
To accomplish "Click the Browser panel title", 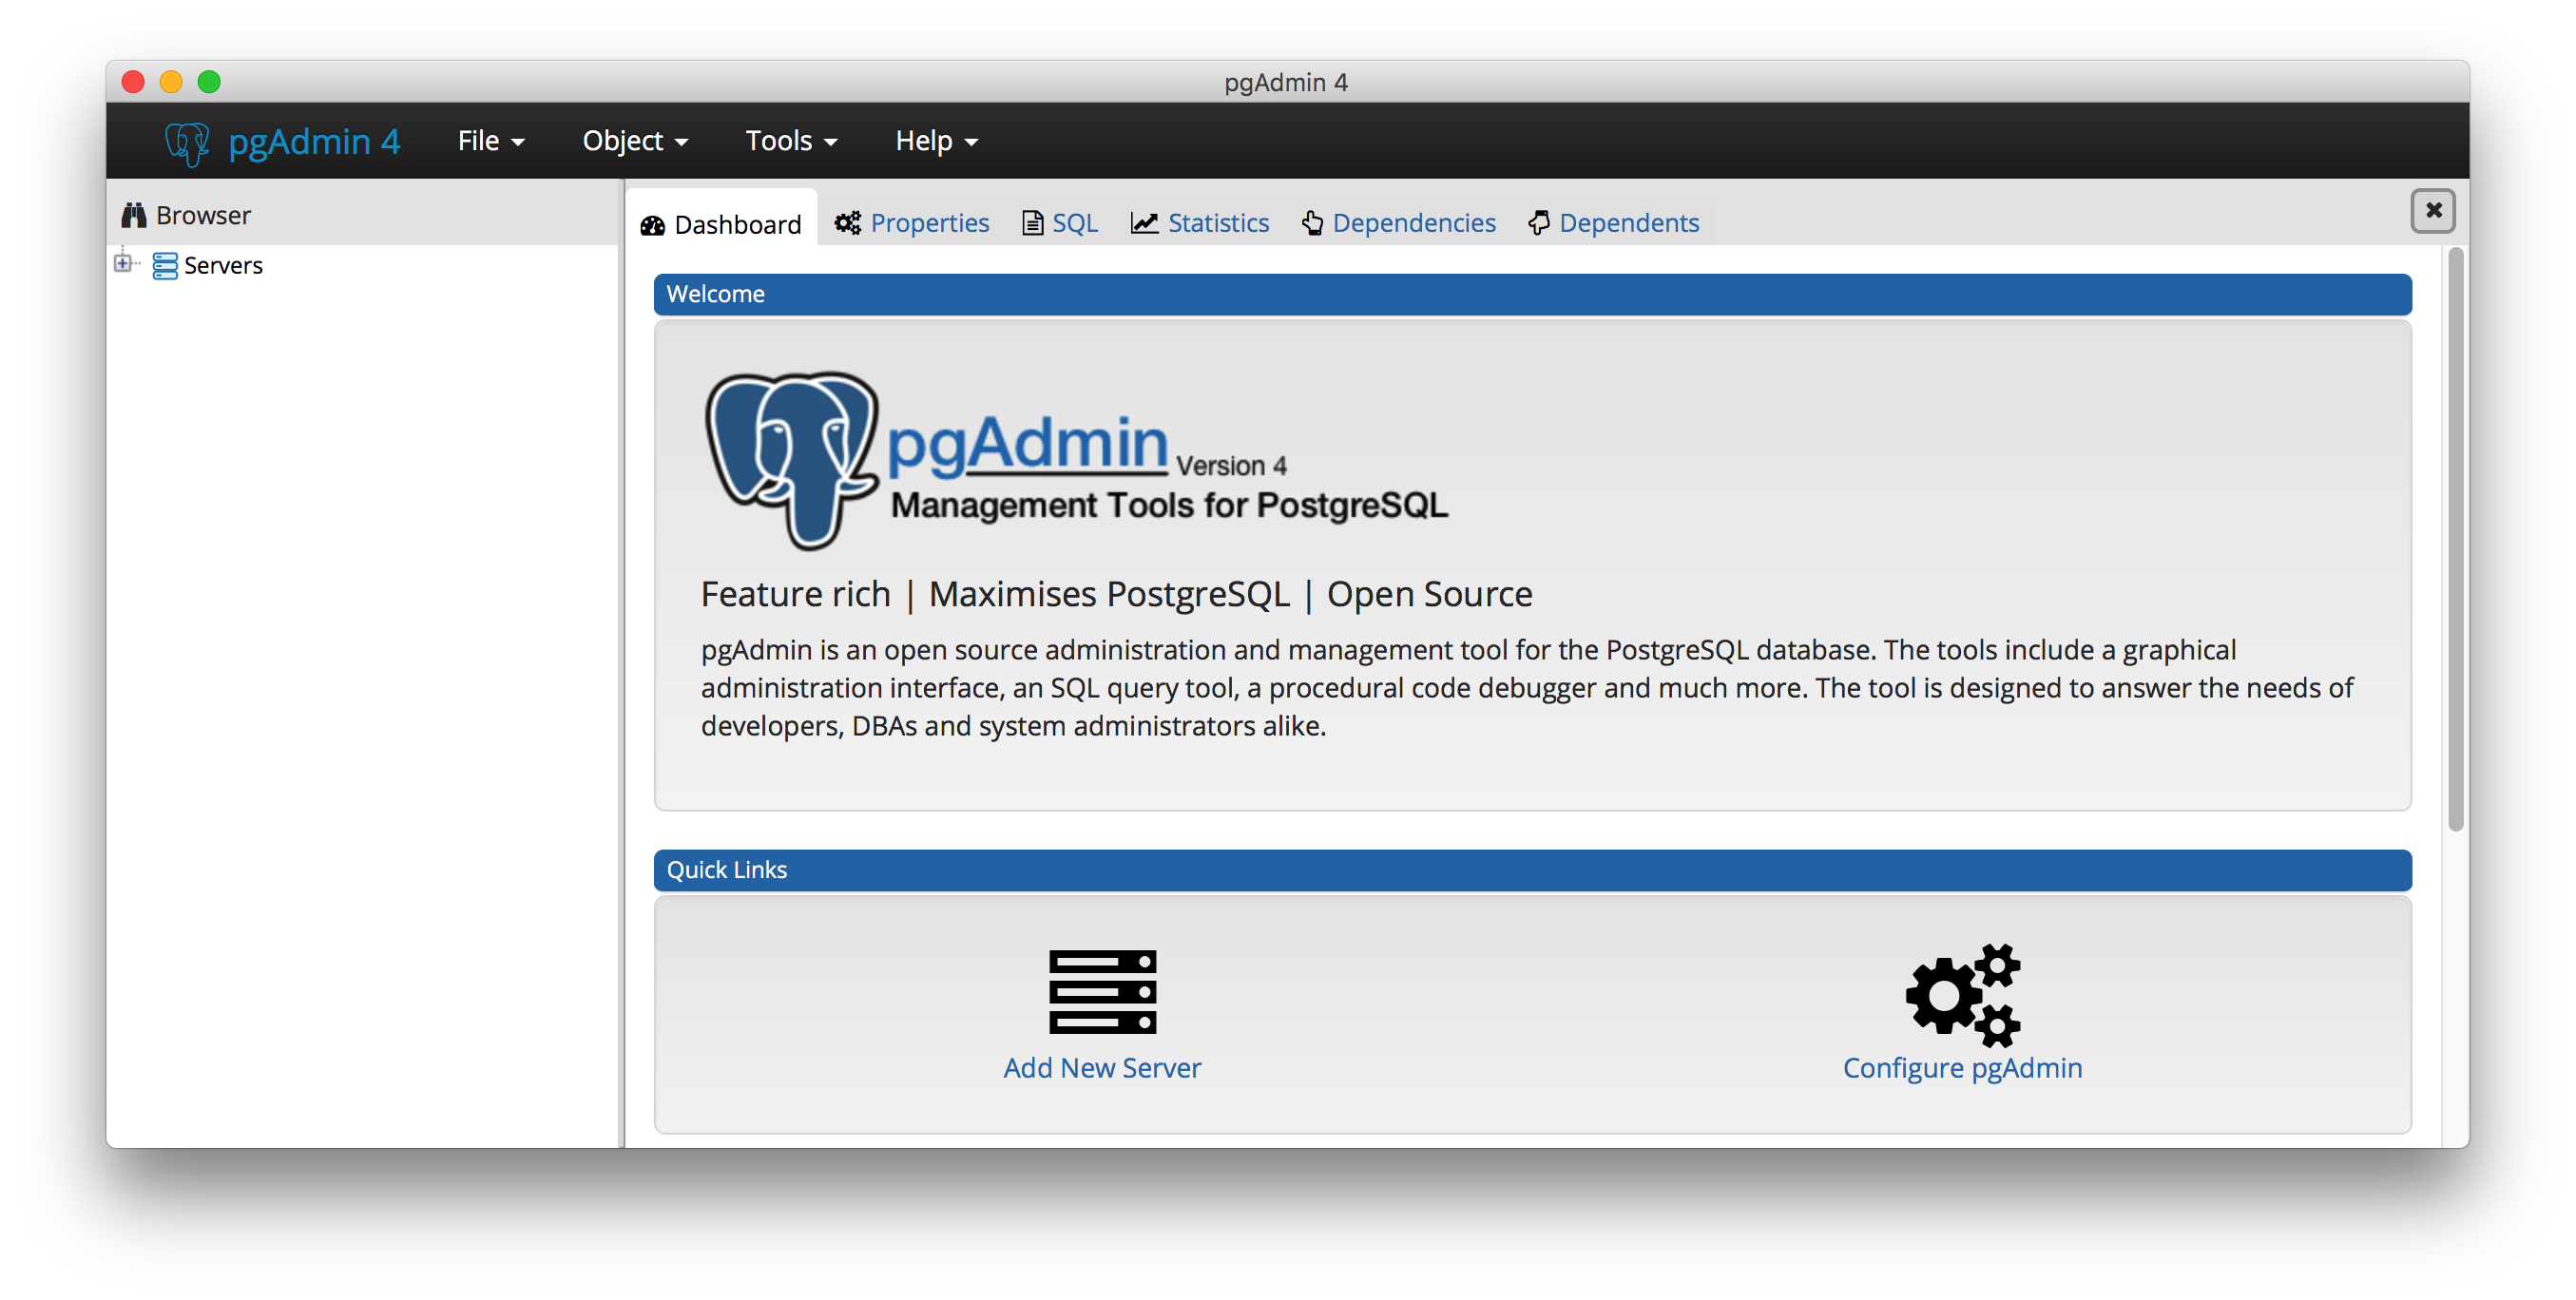I will pos(203,215).
